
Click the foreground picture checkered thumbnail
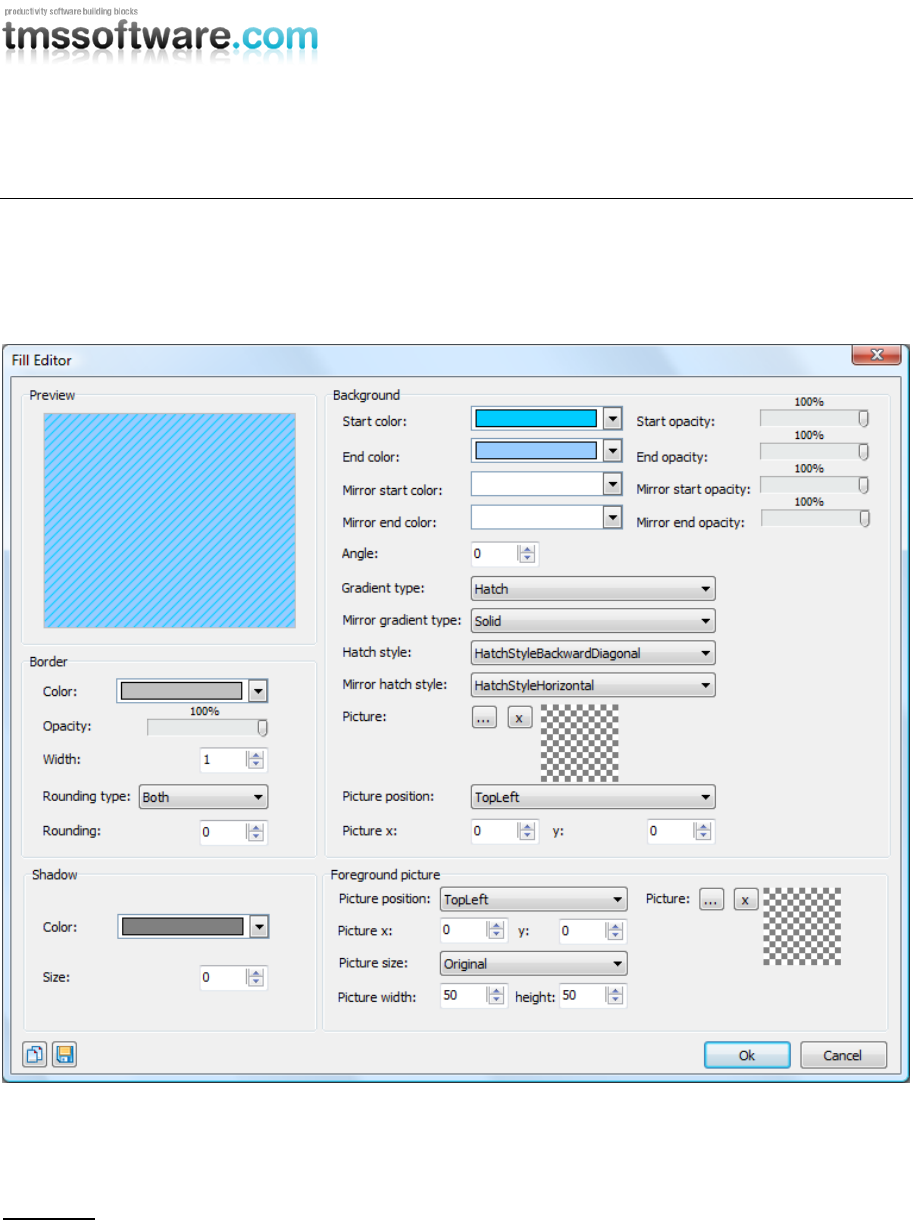pos(802,927)
